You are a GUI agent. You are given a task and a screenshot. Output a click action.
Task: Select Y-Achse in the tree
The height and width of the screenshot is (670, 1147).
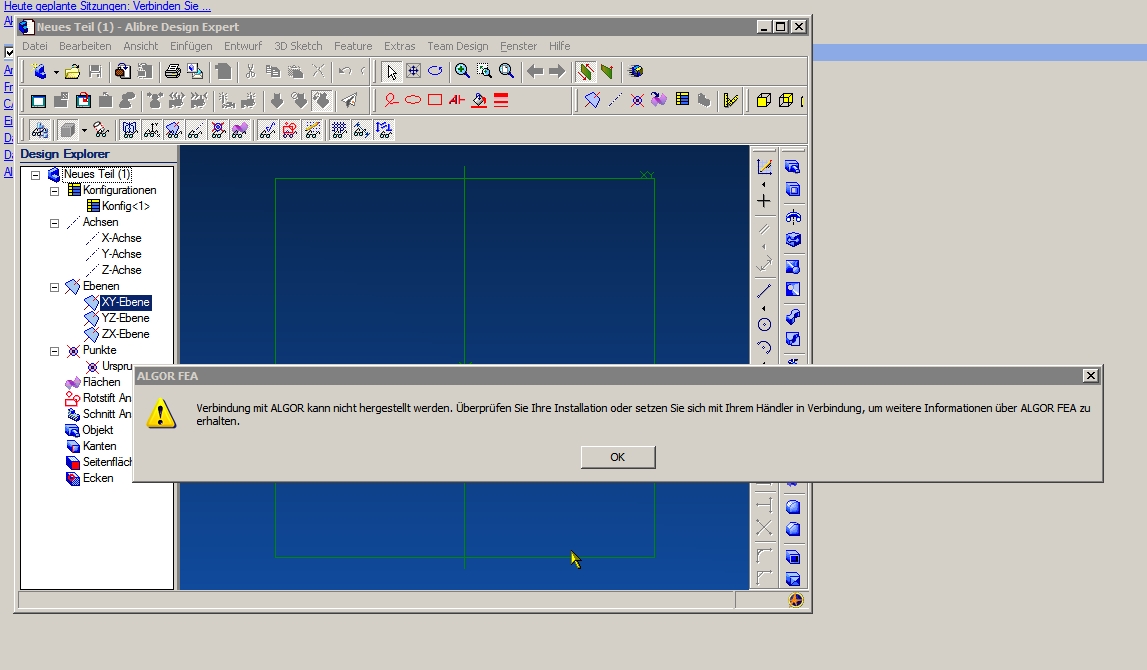[121, 255]
